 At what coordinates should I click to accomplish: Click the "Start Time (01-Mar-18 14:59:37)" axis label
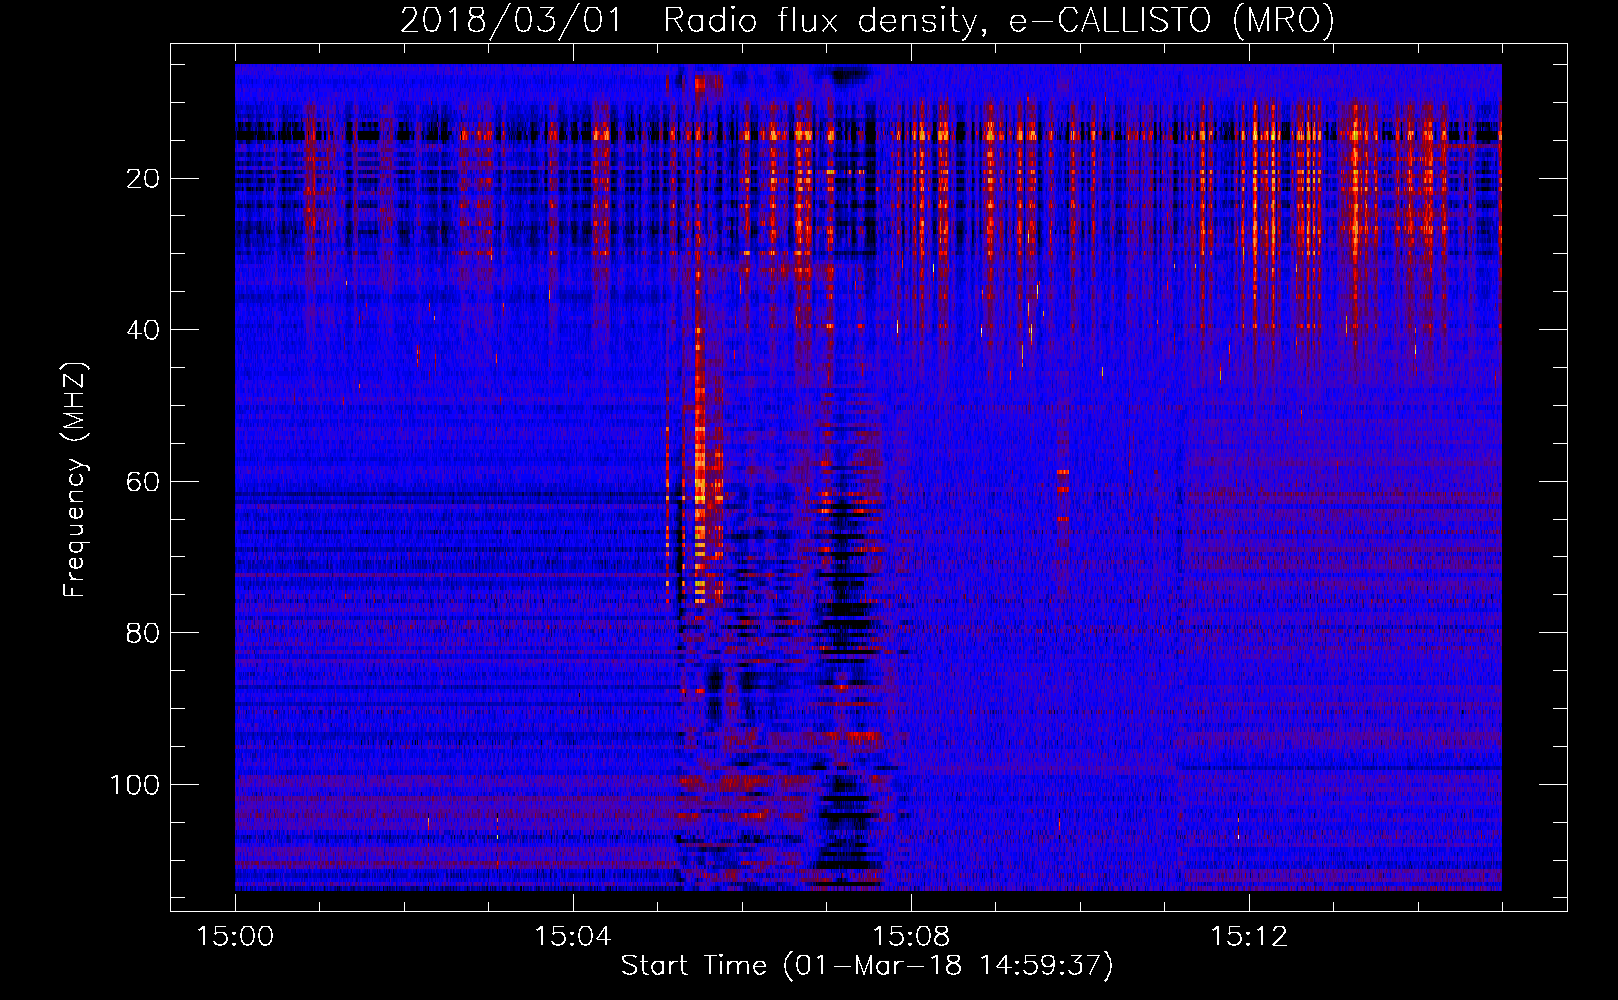[x=867, y=966]
